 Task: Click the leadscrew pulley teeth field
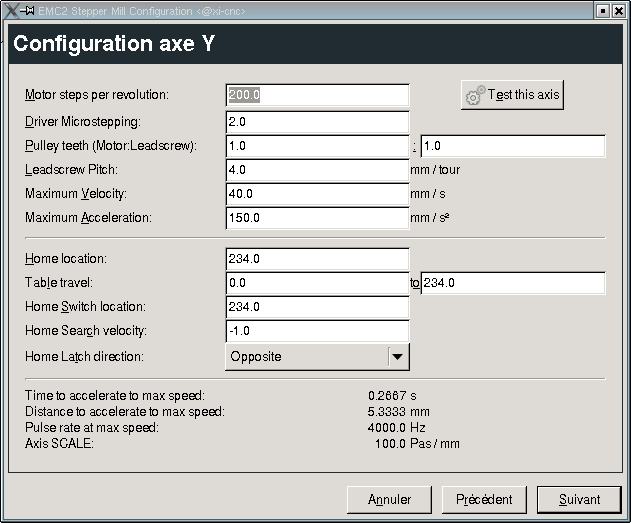tap(513, 146)
